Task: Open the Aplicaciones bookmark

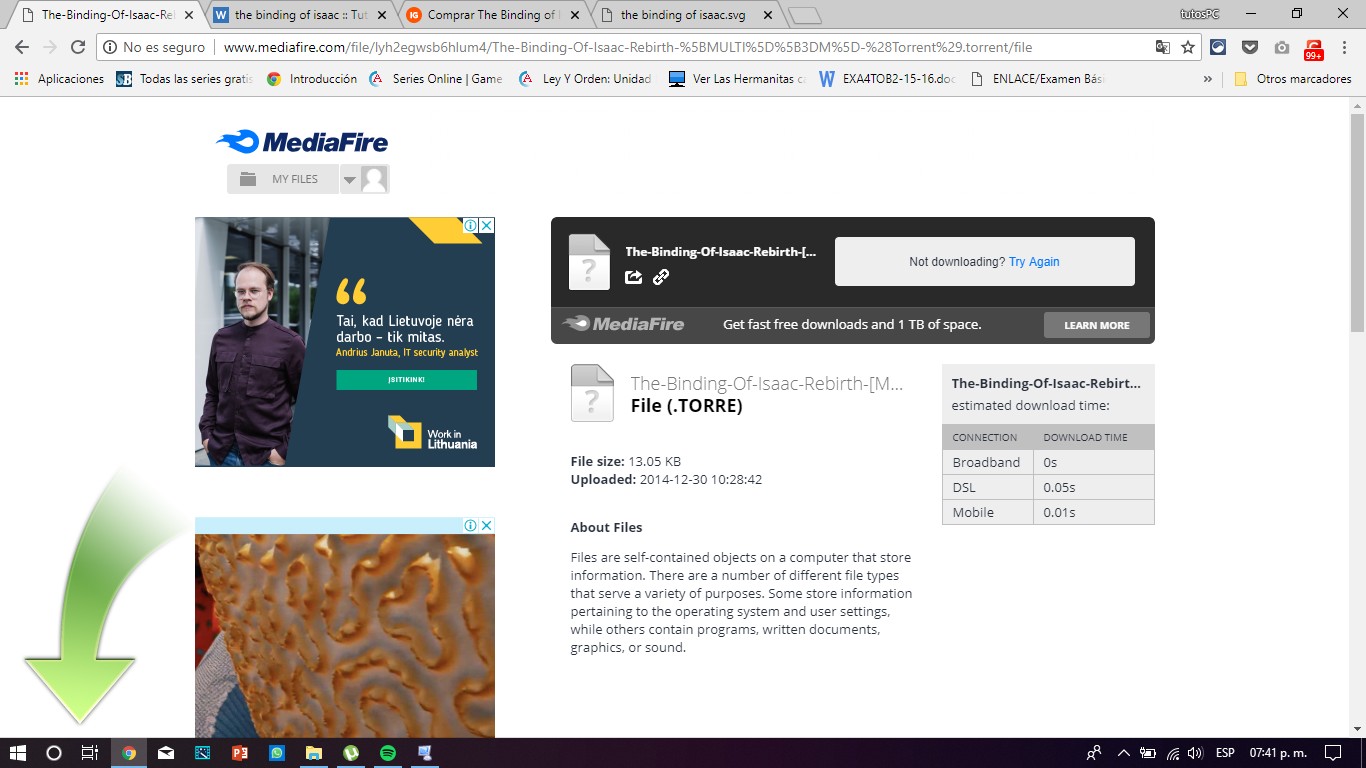Action: click(60, 79)
